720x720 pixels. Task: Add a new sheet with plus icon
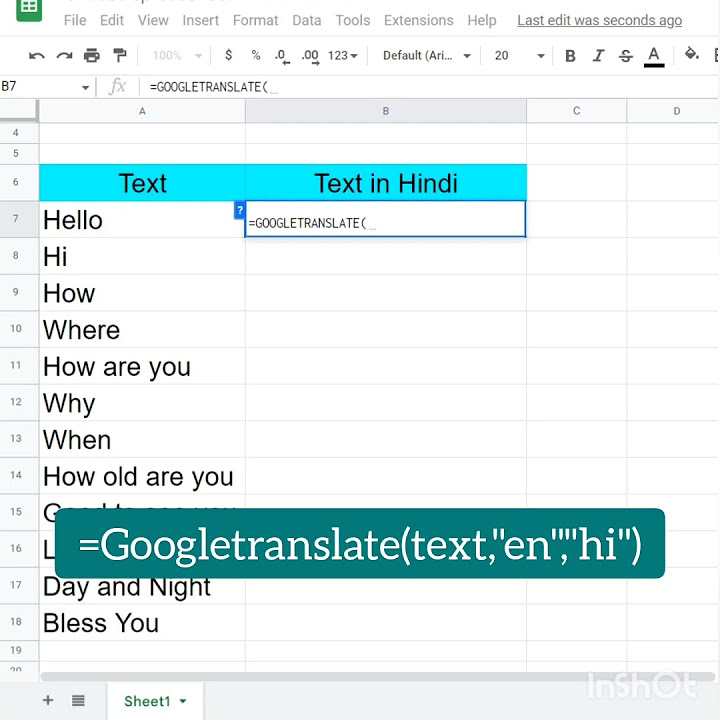coord(48,700)
